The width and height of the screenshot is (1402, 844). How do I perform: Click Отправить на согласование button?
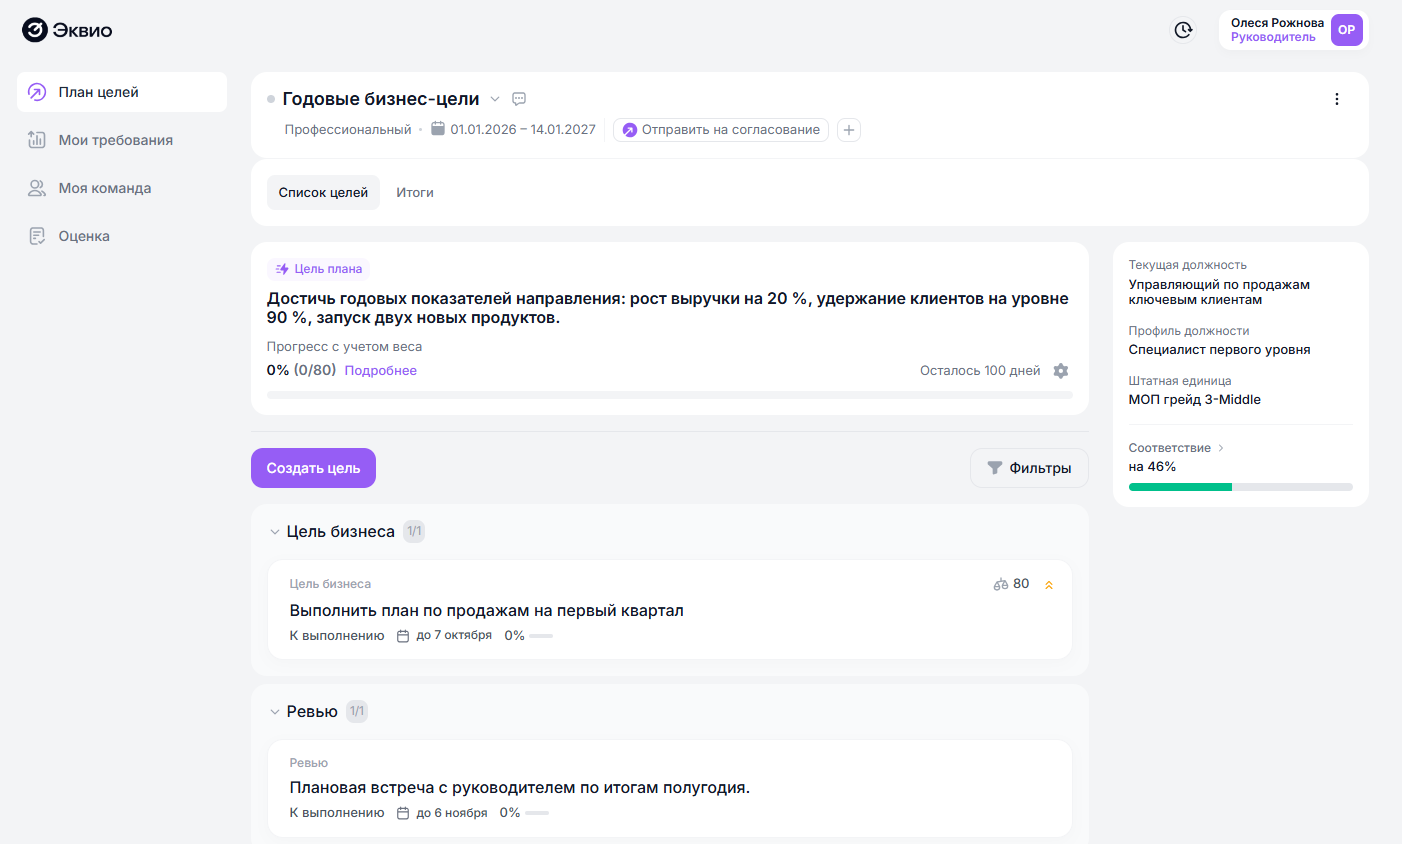tap(721, 130)
